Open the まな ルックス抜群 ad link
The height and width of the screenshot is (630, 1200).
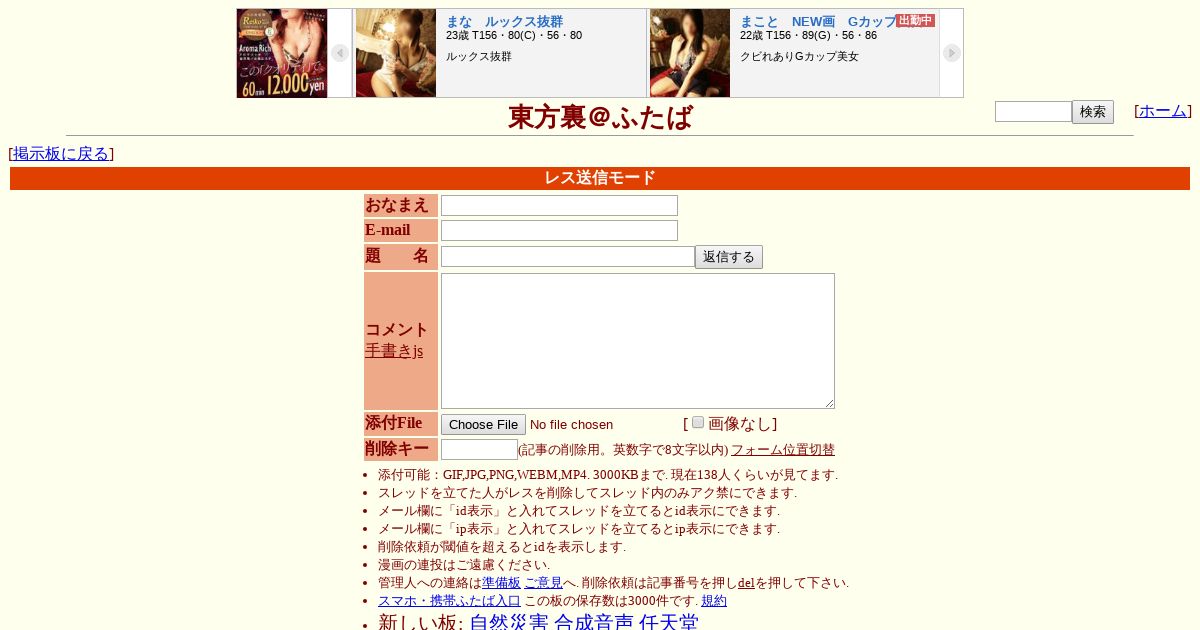coord(504,21)
